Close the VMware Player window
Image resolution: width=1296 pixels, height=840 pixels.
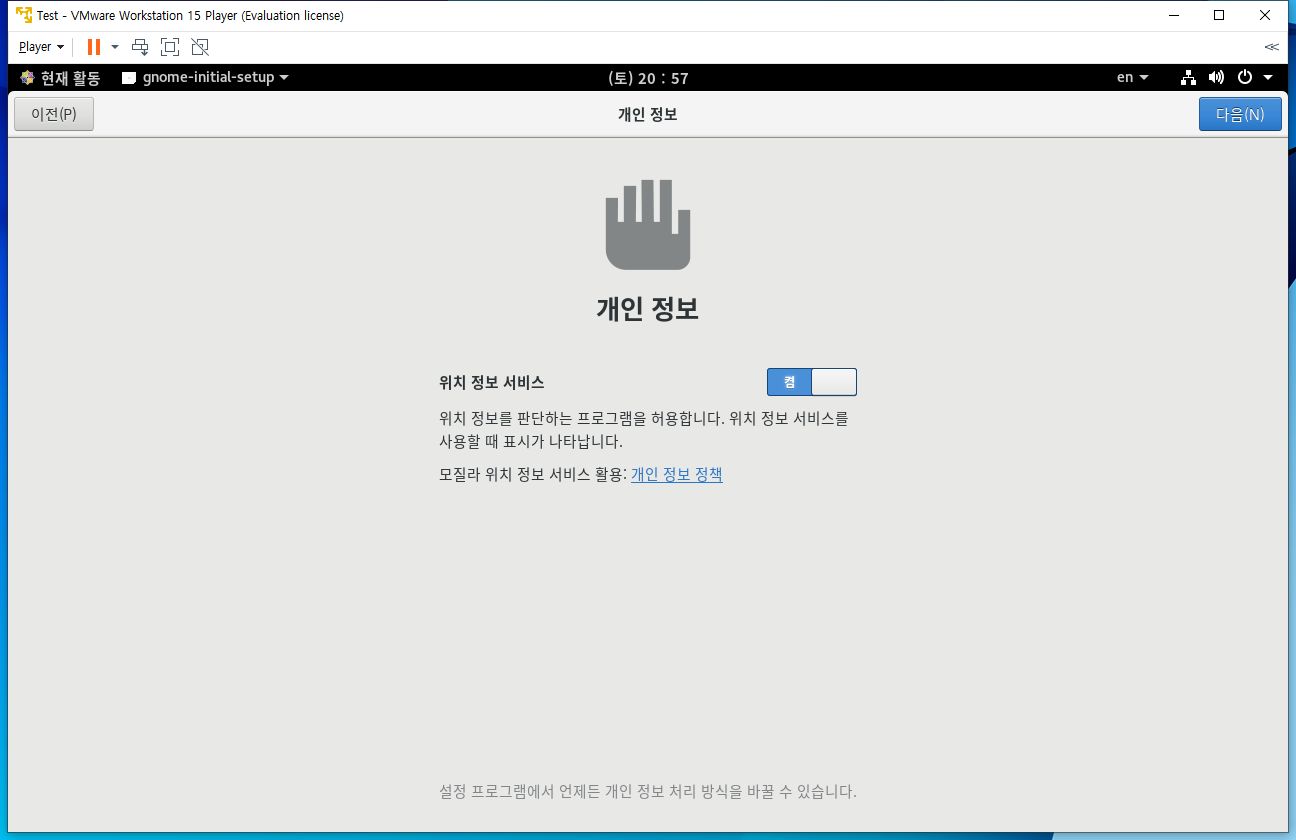pos(1265,15)
